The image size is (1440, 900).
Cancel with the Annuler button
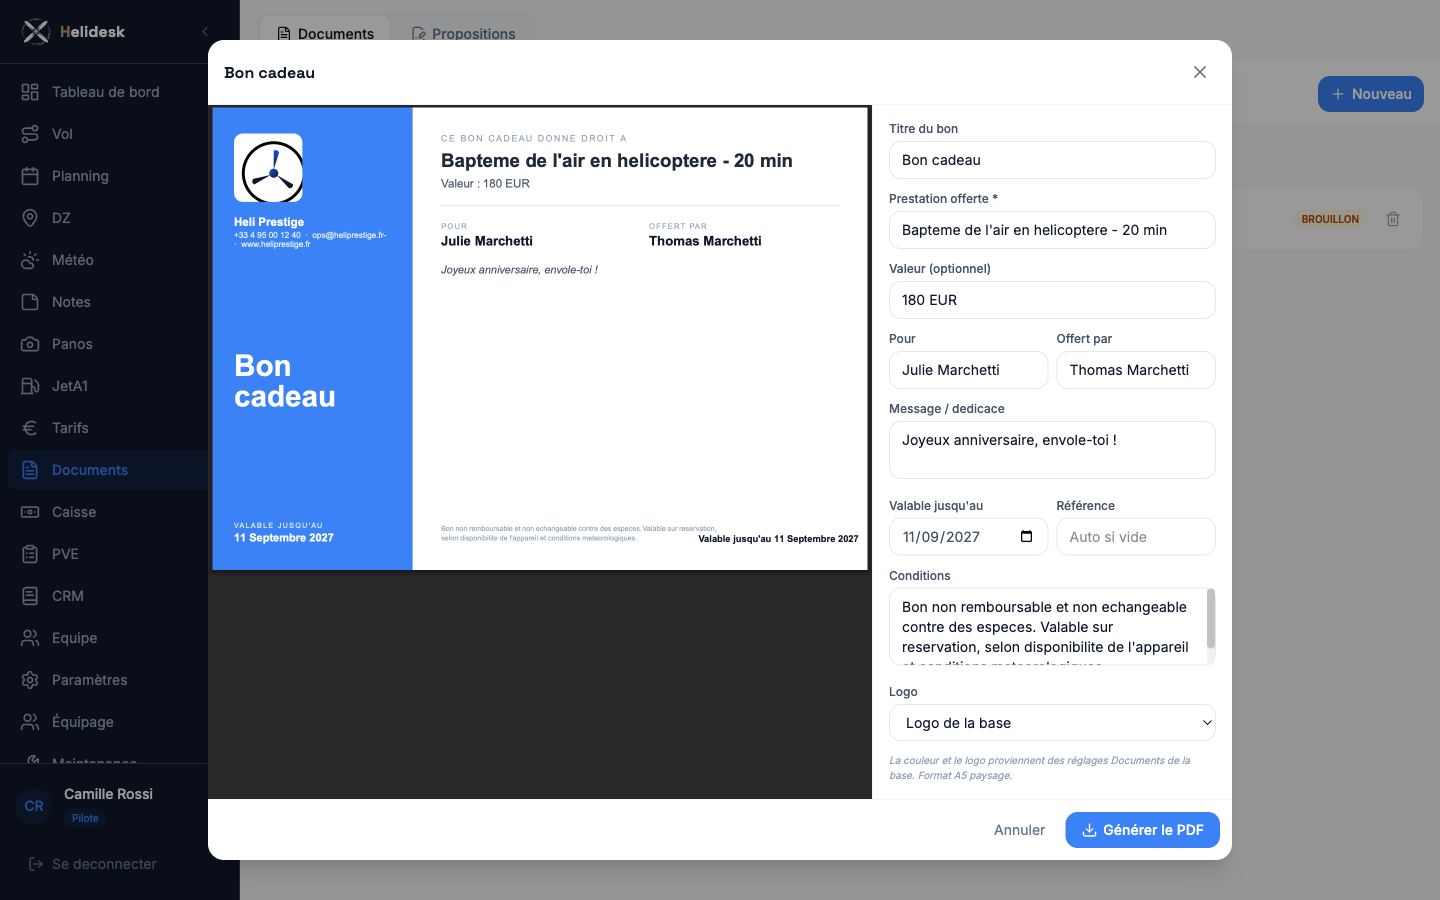[1019, 830]
